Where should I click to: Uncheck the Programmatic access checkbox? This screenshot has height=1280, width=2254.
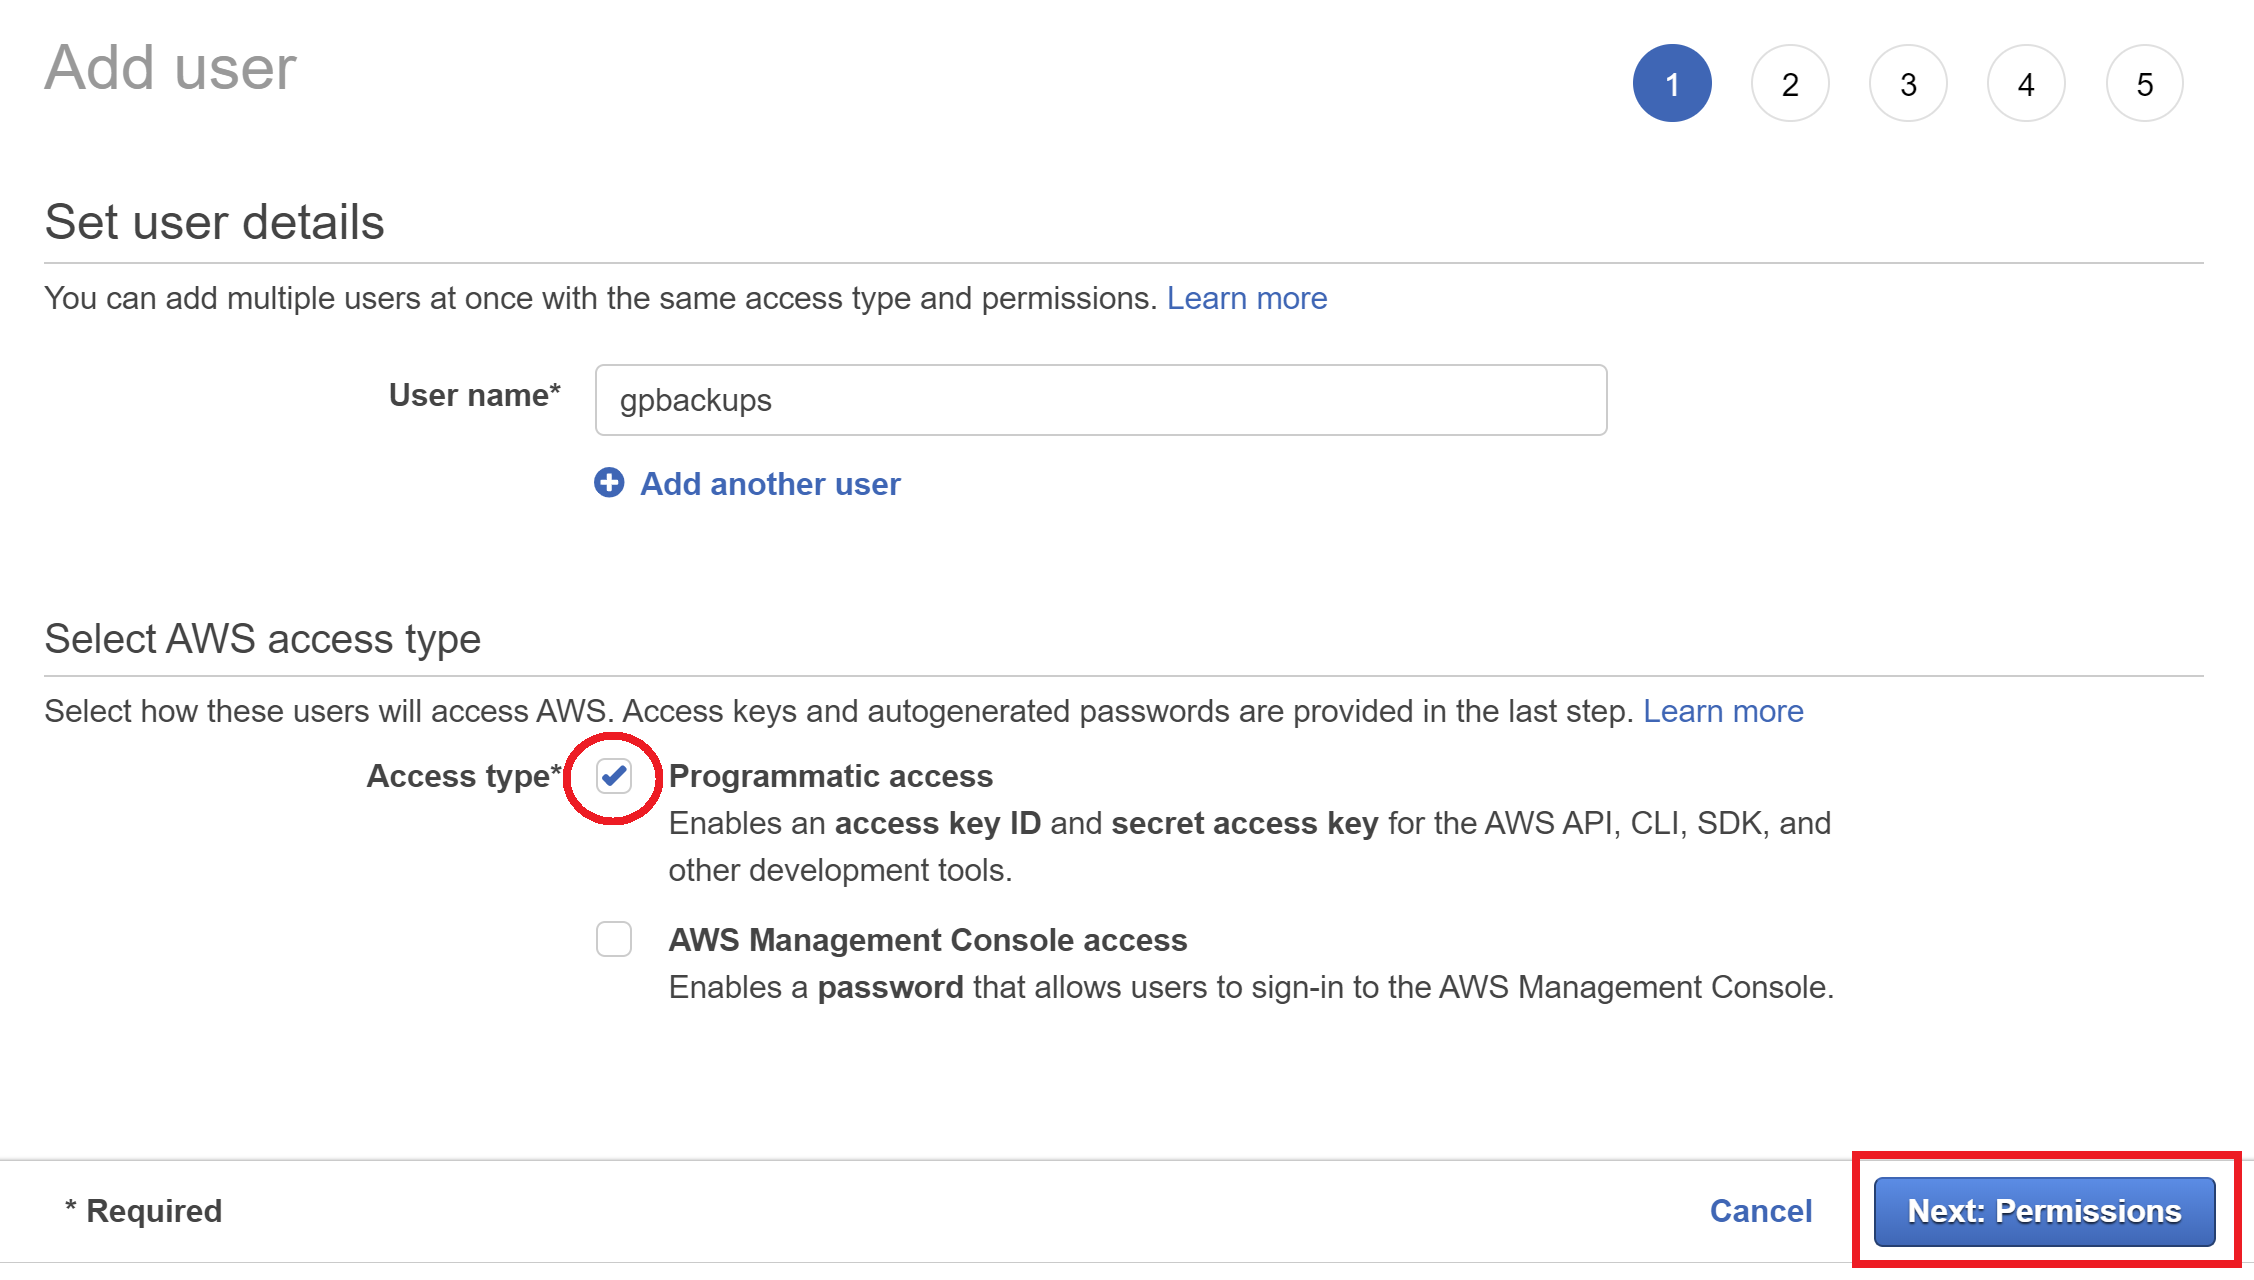(614, 776)
